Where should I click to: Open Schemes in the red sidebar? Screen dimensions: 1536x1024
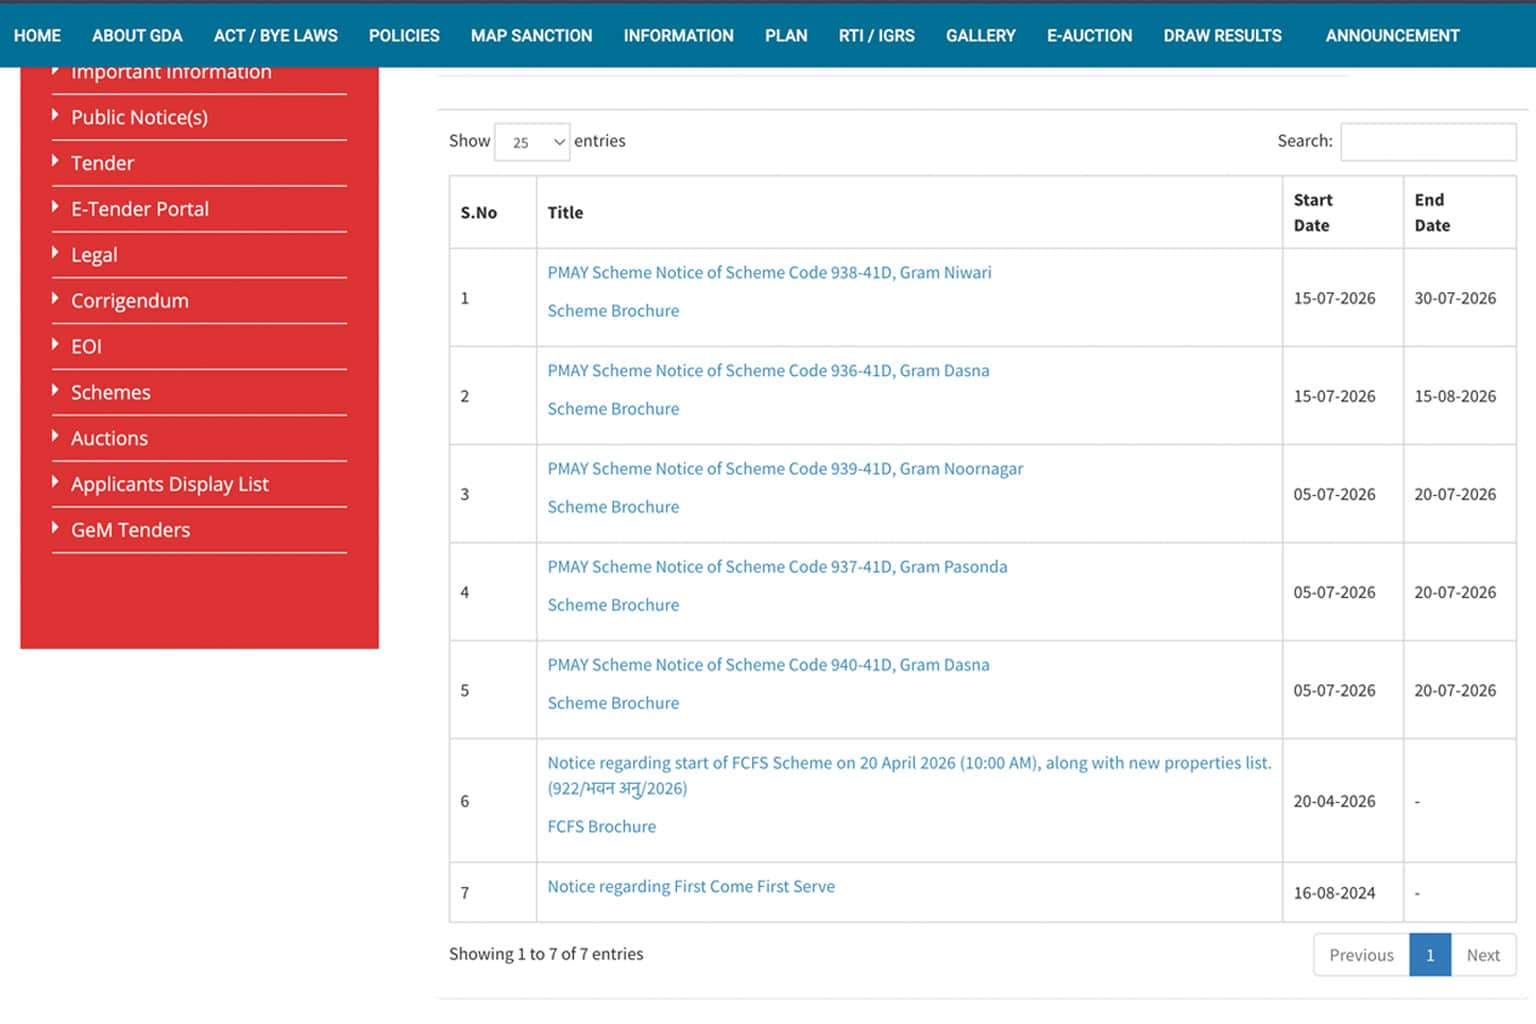[x=110, y=392]
